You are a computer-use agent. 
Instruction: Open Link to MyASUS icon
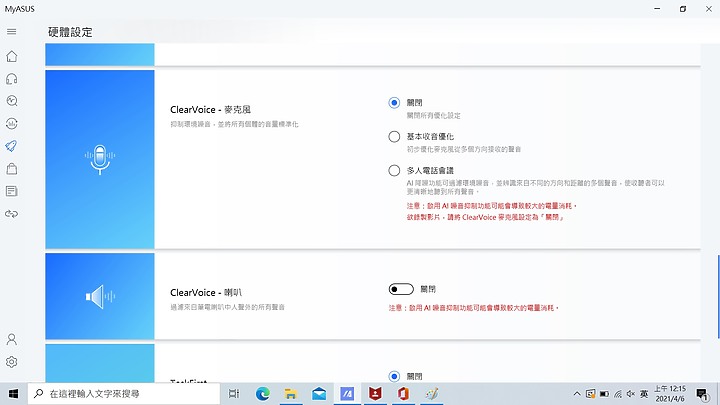(11, 214)
